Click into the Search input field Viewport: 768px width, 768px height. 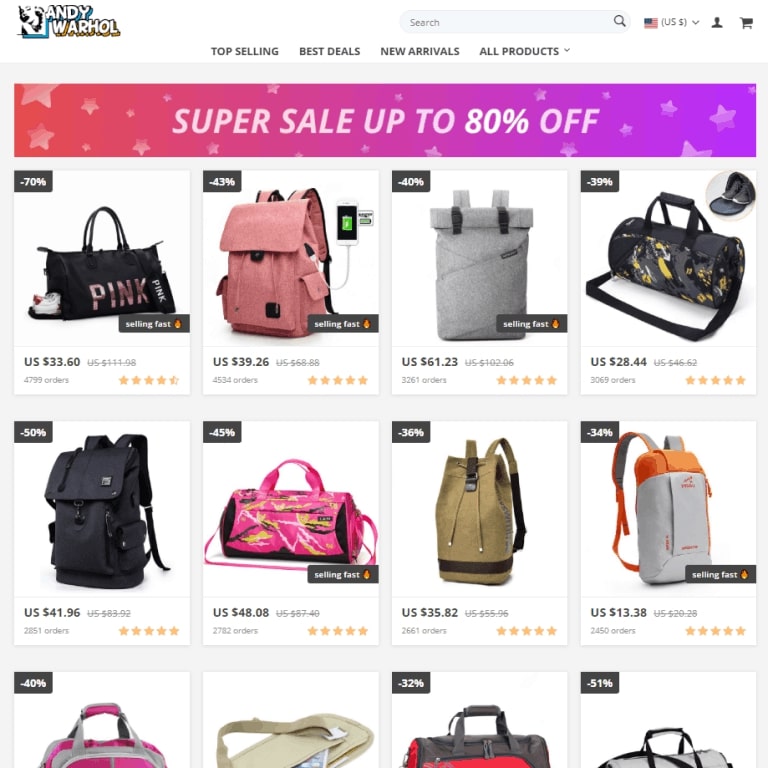pyautogui.click(x=509, y=22)
